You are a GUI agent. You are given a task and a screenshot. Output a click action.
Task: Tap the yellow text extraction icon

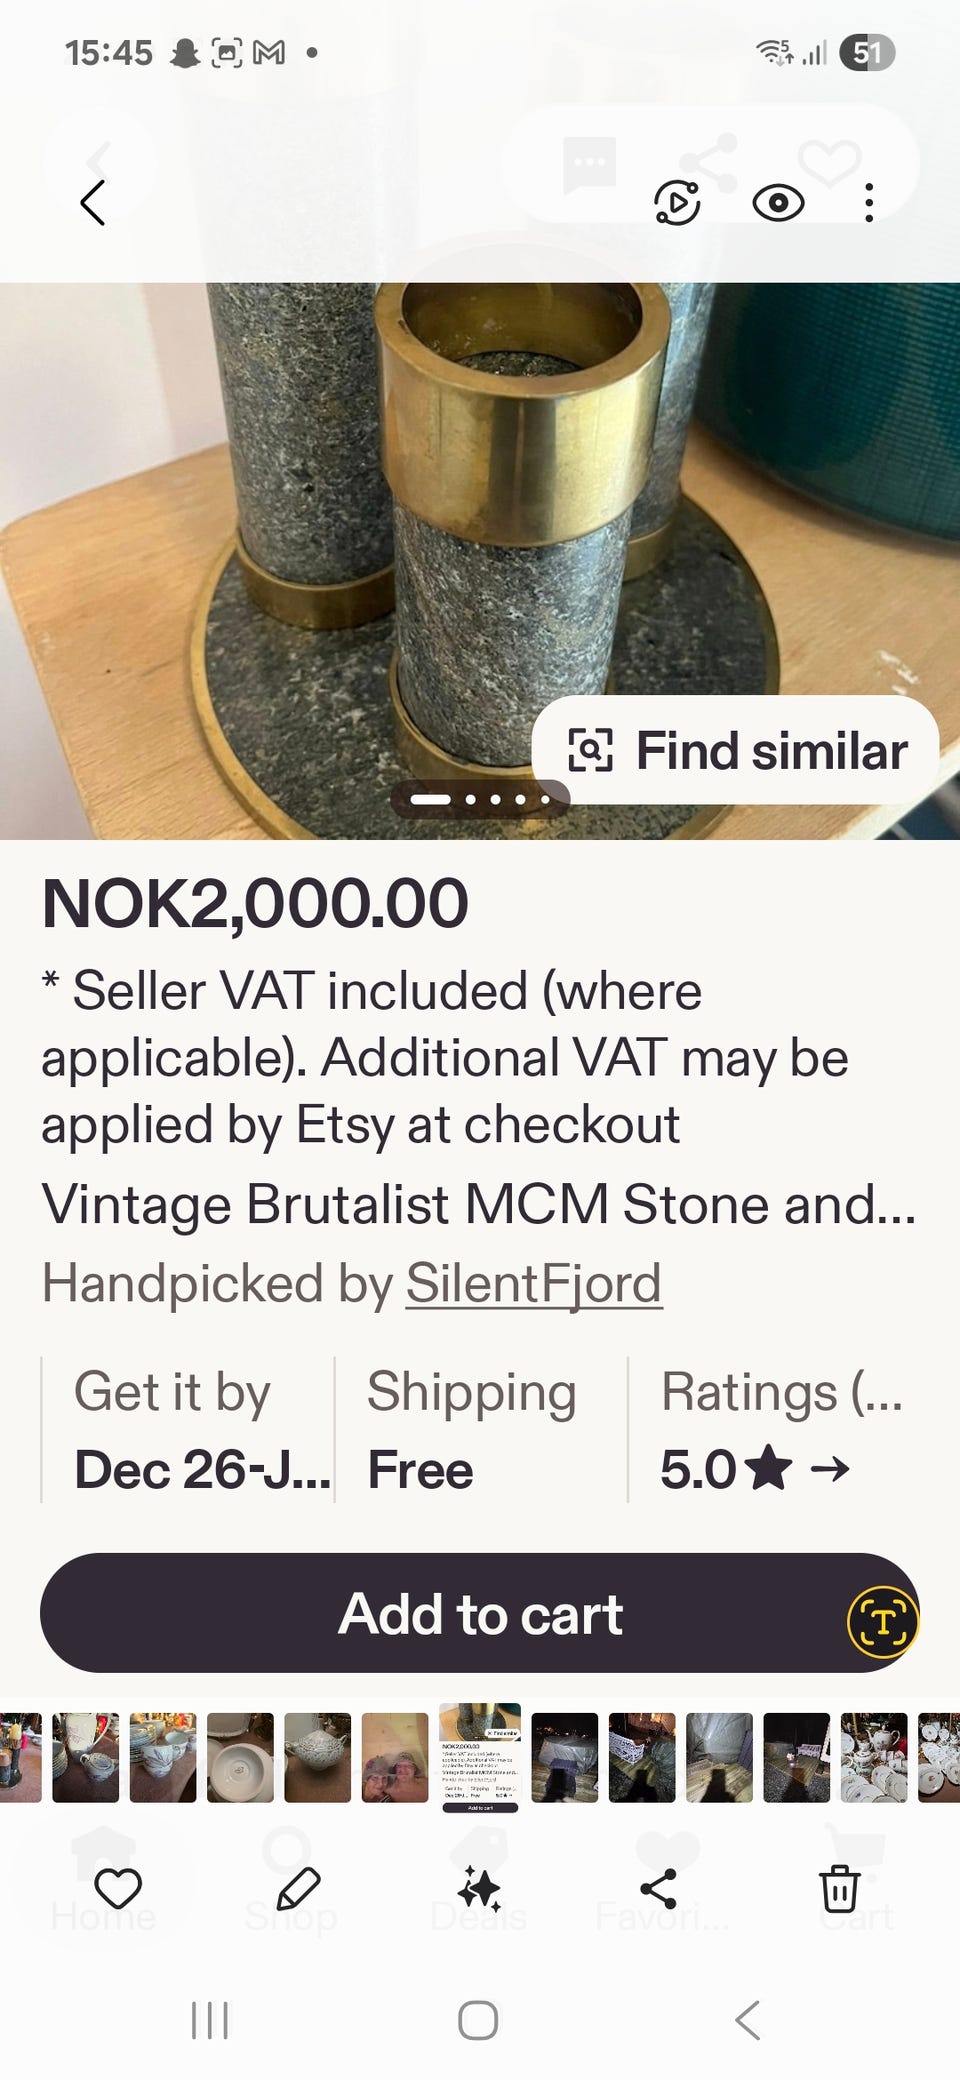tap(883, 1622)
